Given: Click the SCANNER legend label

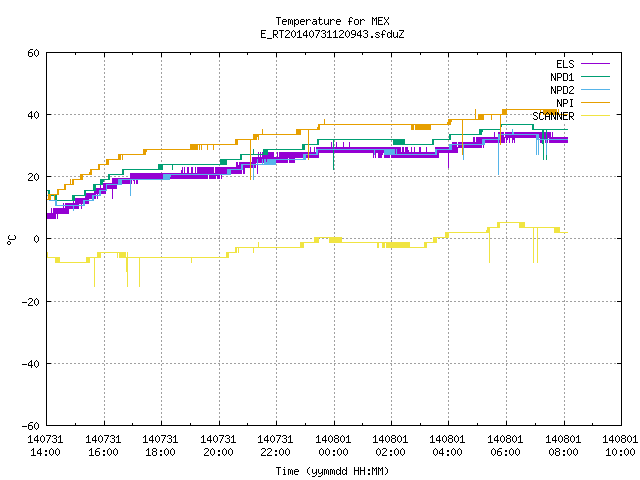Looking at the screenshot, I should [x=553, y=116].
